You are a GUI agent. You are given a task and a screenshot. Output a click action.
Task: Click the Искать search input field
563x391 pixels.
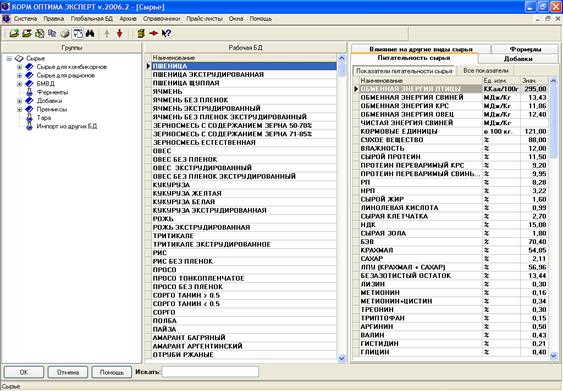tap(210, 372)
